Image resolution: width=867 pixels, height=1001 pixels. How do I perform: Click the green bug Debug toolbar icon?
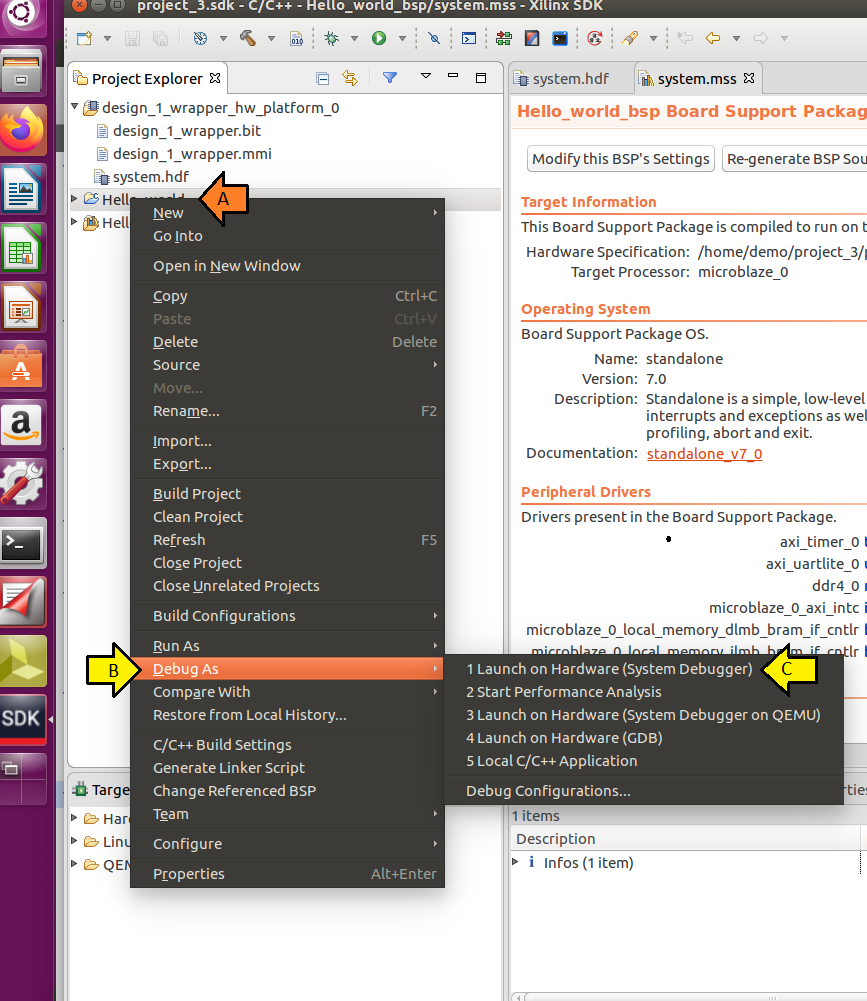point(331,38)
